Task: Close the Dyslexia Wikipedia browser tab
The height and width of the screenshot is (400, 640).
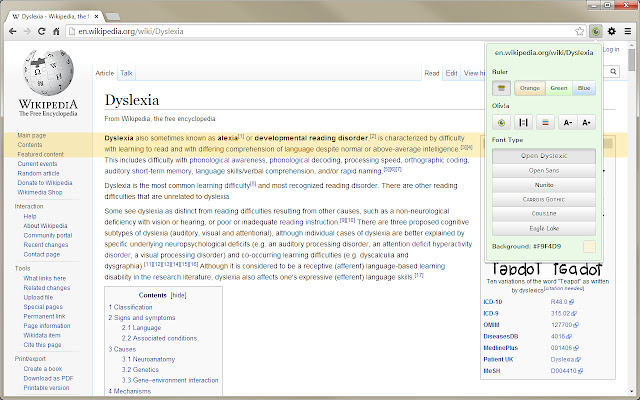Action: (x=96, y=17)
